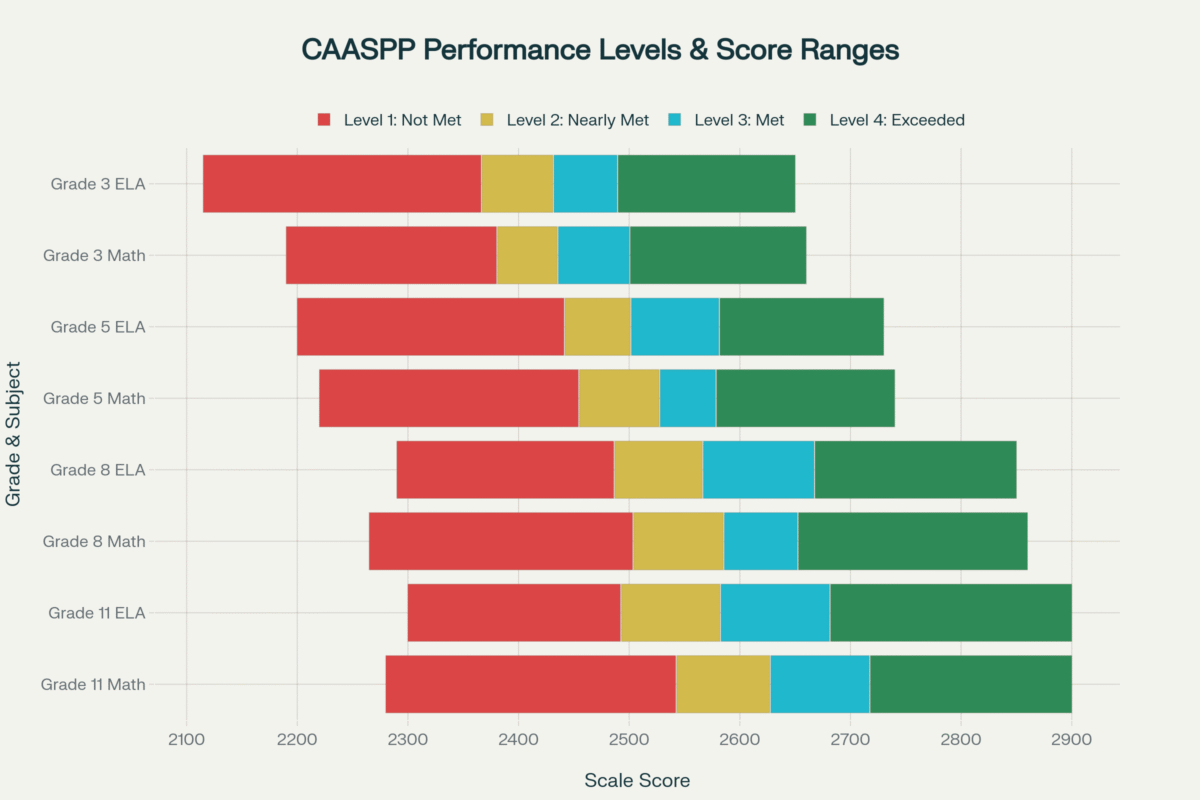Select the green Exceeded bar for Grade 5 ELA

tap(801, 327)
